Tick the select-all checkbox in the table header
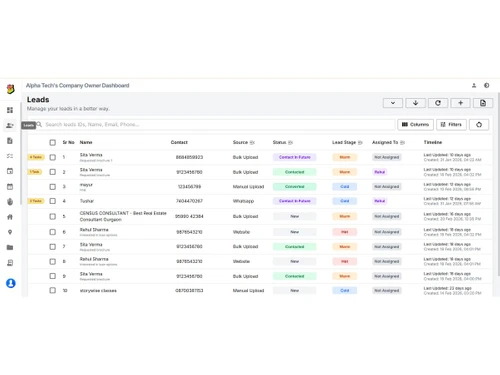The height and width of the screenshot is (375, 500). (53, 143)
